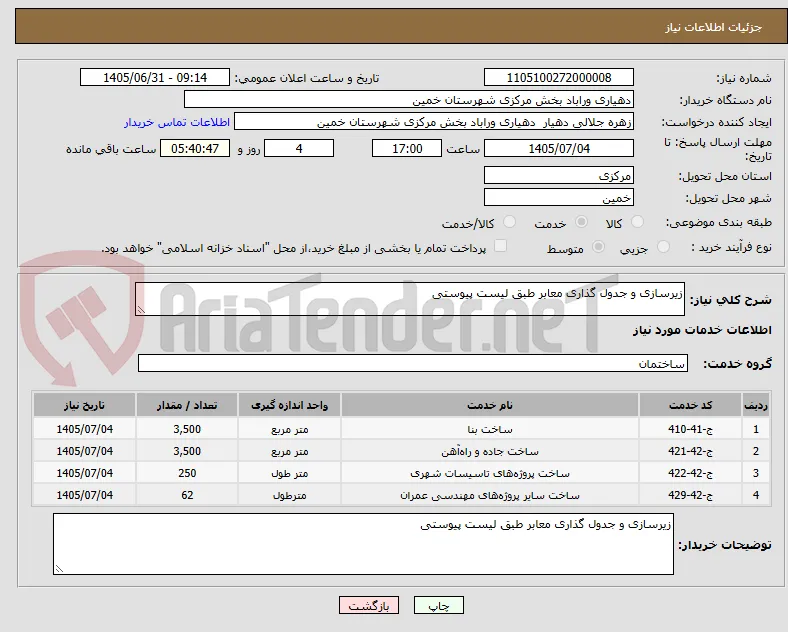Image resolution: width=788 pixels, height=632 pixels.
Task: Toggle the اسناد خزانه اسلامی payment checkbox
Action: [x=501, y=246]
